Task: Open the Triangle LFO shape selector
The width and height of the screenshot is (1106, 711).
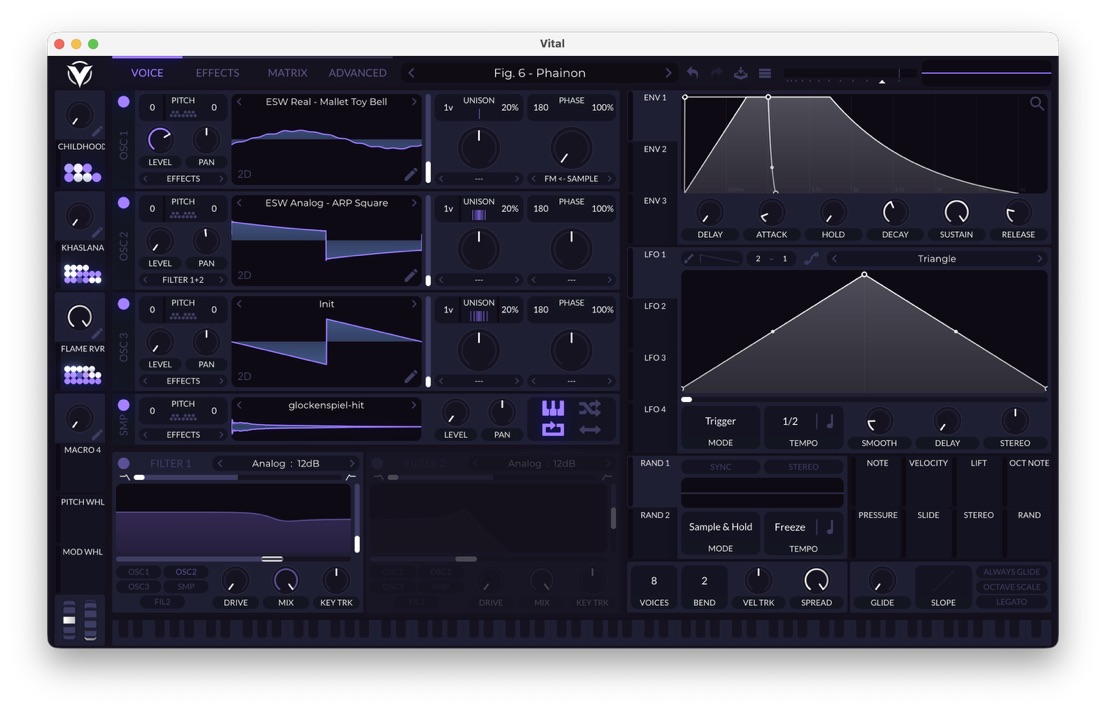Action: click(x=936, y=259)
